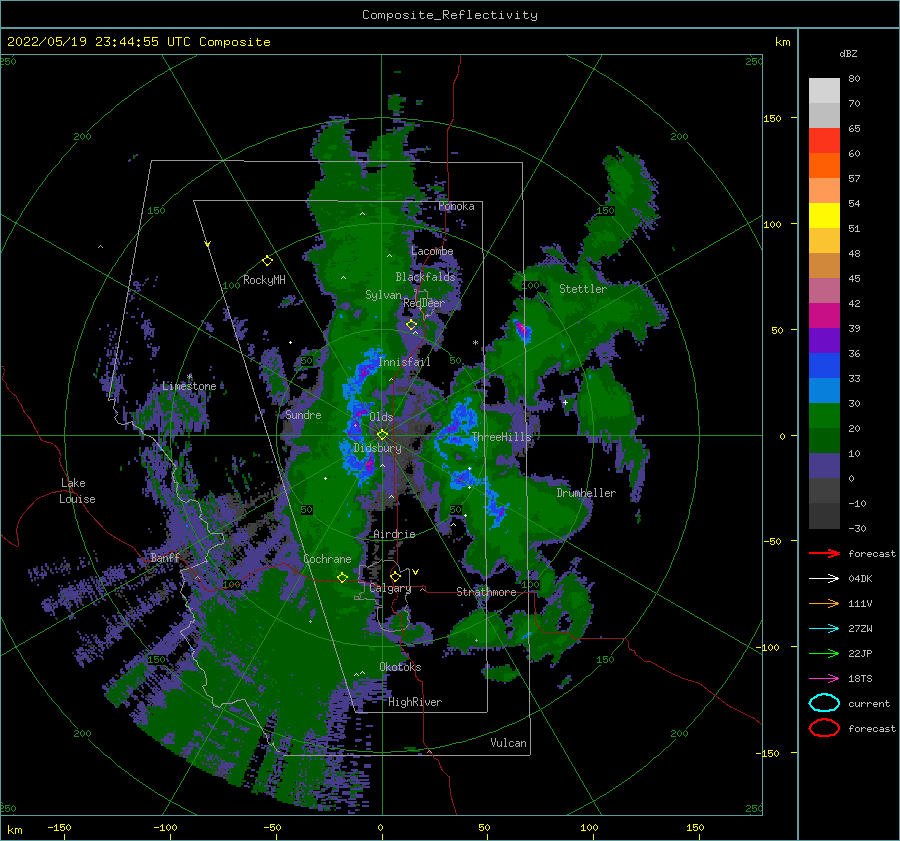
Task: Click the timestamp 2022/05/19 23:44:55 UTC Composite
Action: (x=138, y=42)
